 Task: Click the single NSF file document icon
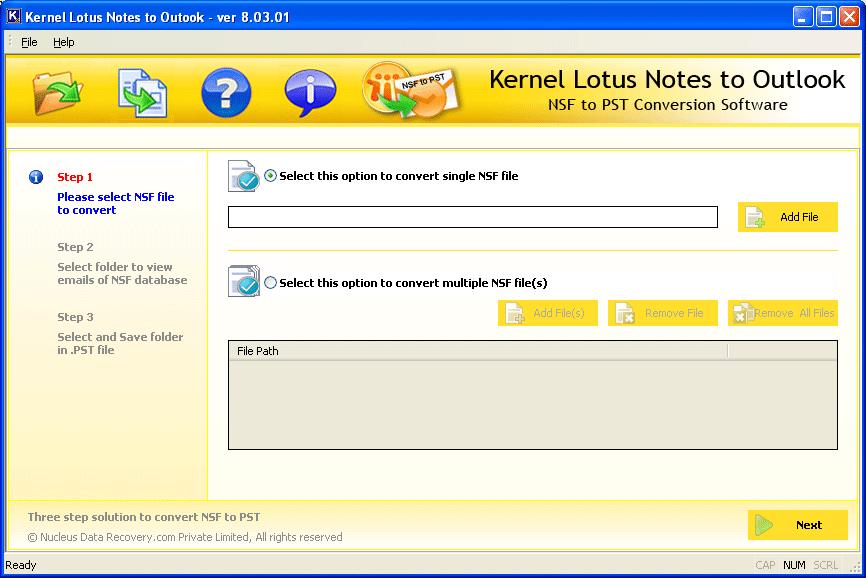pyautogui.click(x=244, y=176)
